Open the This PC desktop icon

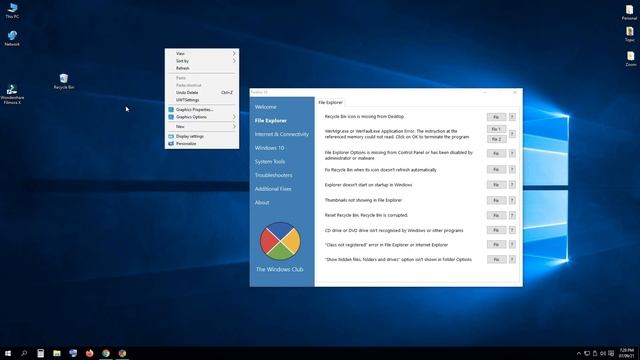12,11
